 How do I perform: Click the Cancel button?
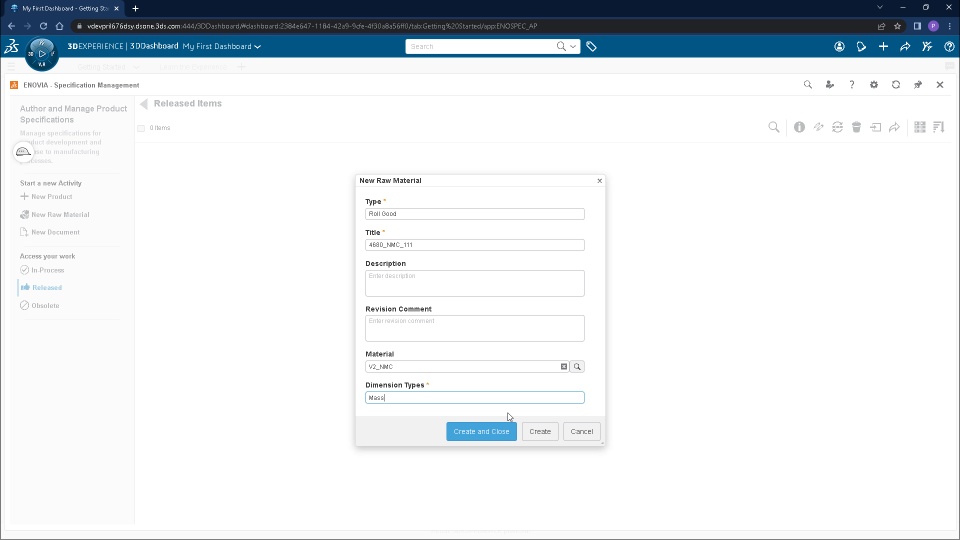(x=582, y=432)
